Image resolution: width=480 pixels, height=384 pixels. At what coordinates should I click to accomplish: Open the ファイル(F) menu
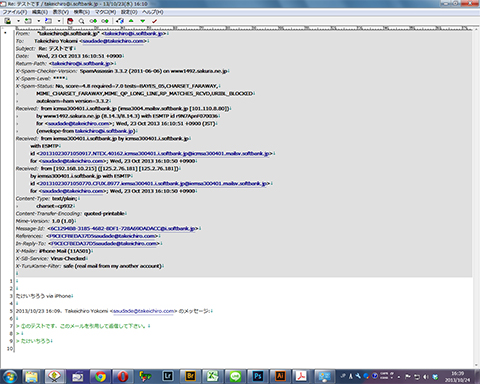click(15, 12)
